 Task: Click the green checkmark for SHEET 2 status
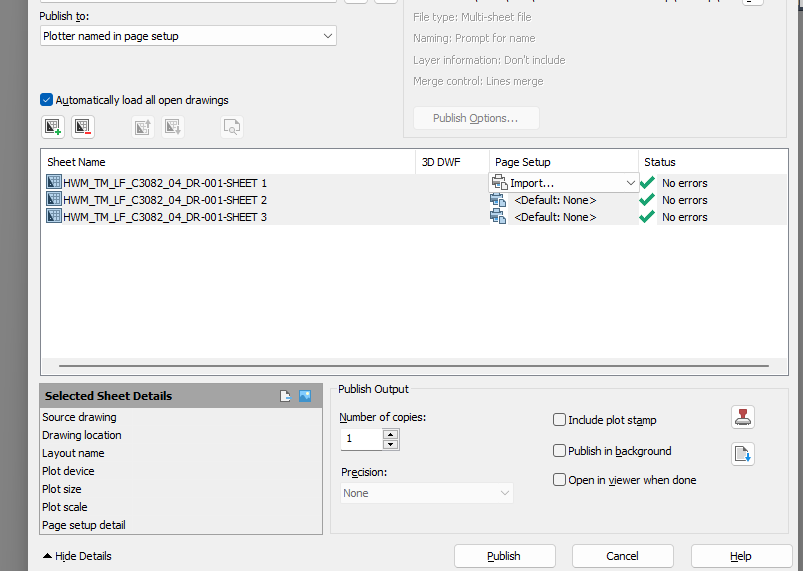[647, 199]
